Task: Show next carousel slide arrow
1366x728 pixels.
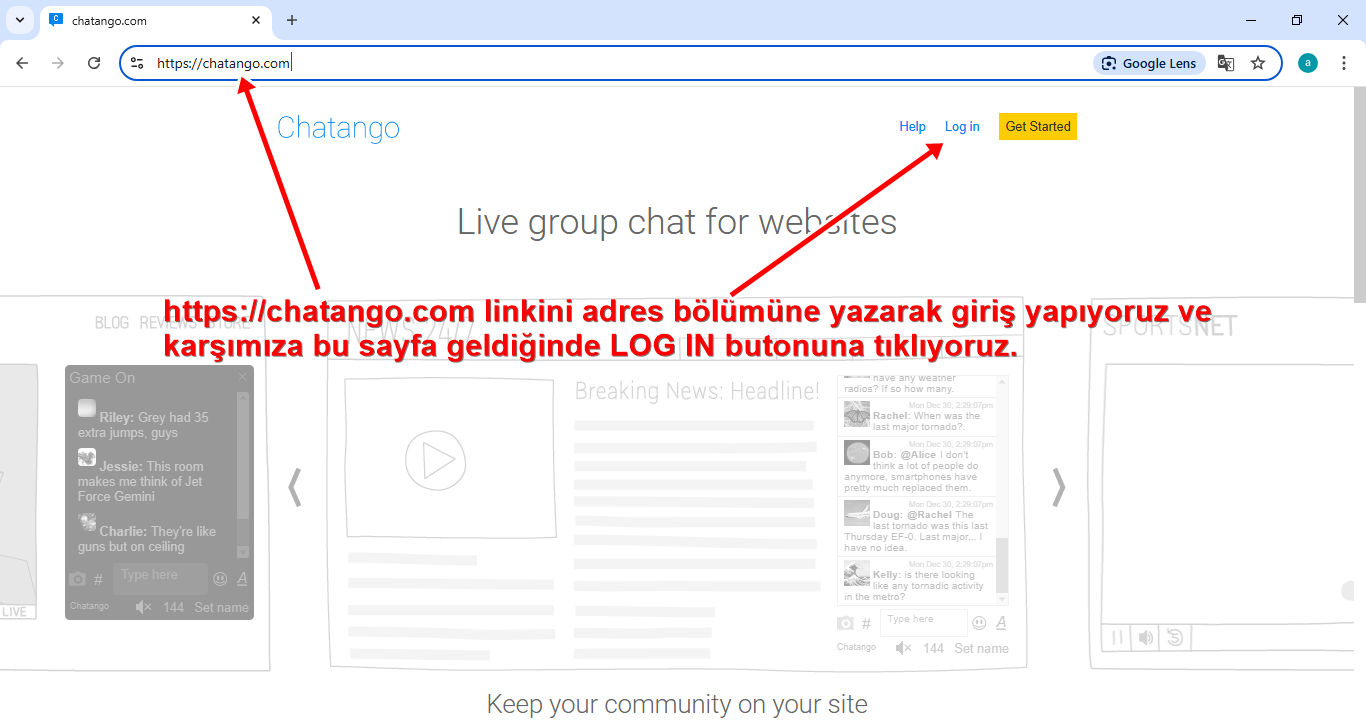Action: [1058, 487]
